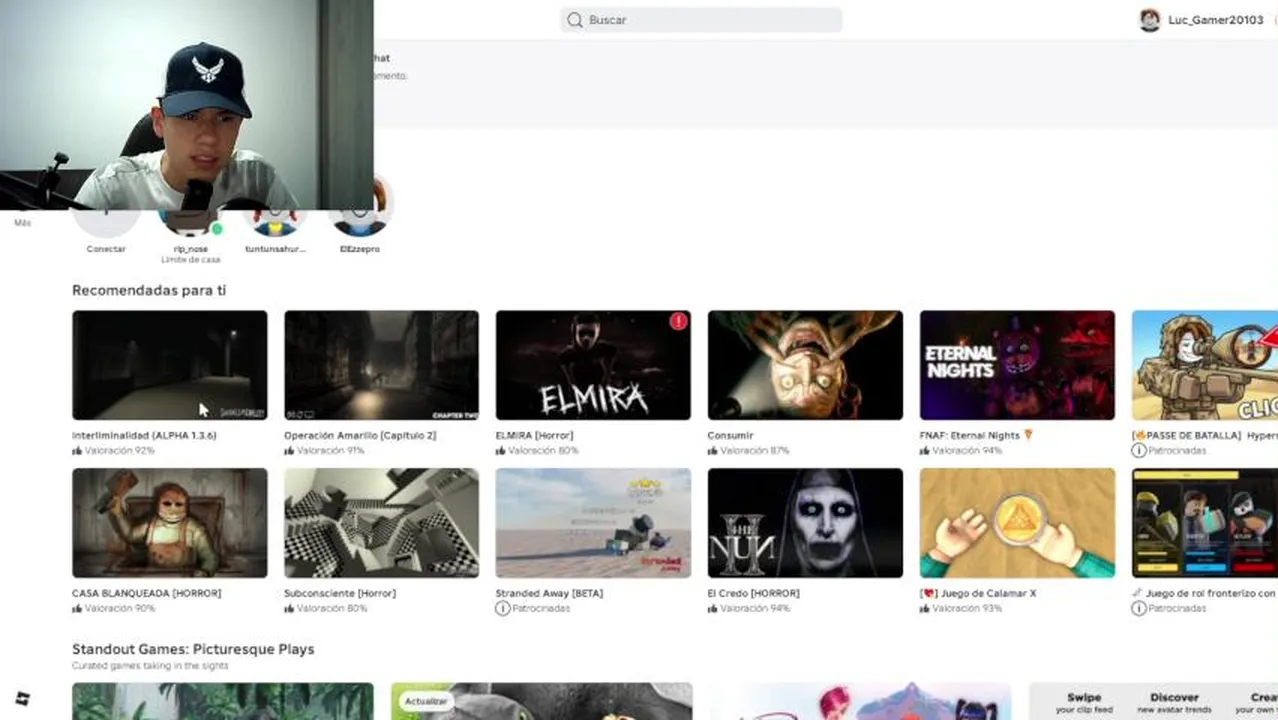Open Interliminalidad (ALPHA 1.3.6) thumbnail
The image size is (1278, 720).
(x=170, y=365)
